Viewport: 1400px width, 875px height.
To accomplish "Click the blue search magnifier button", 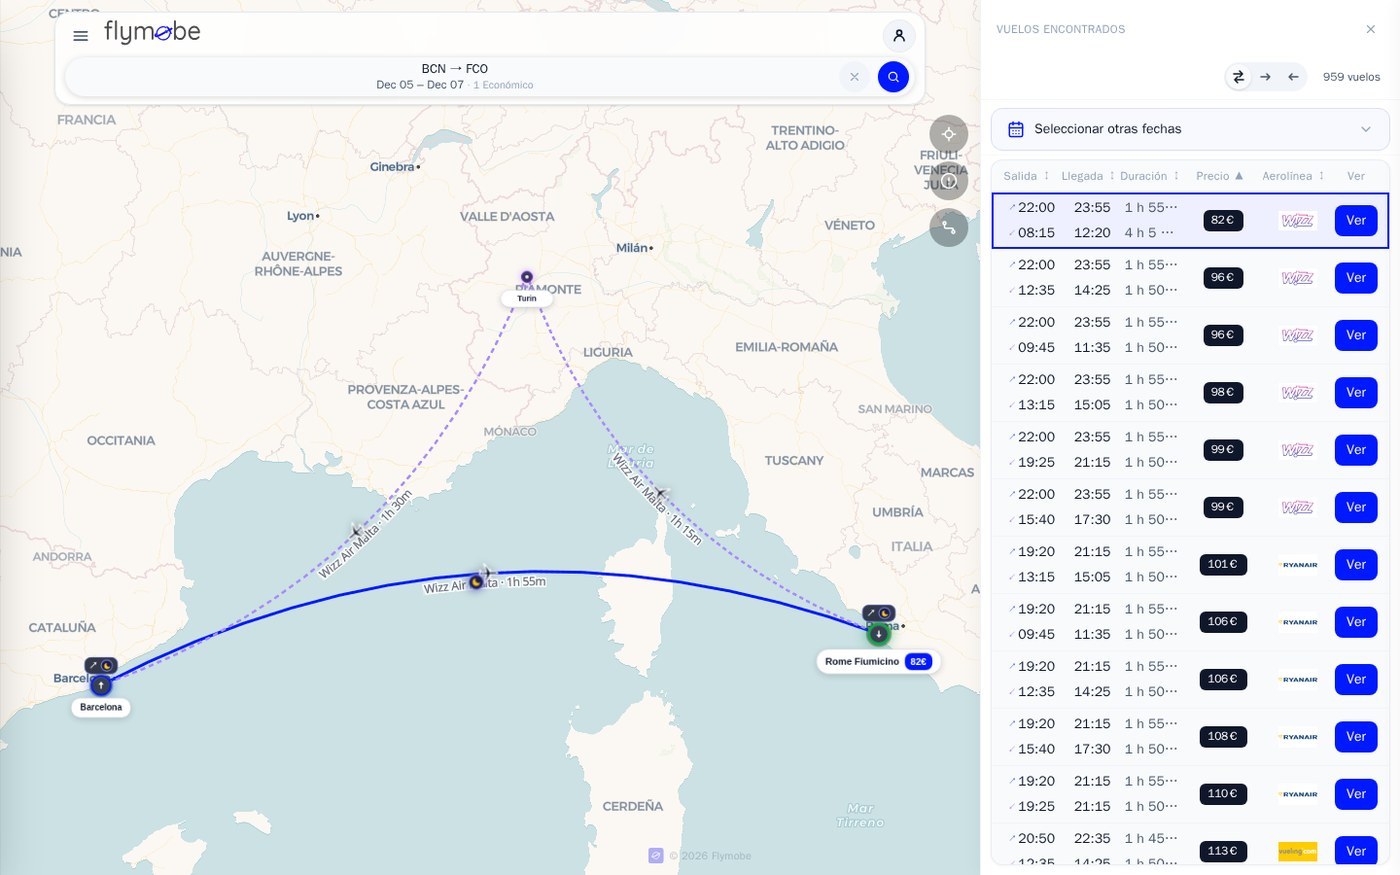I will pos(893,77).
